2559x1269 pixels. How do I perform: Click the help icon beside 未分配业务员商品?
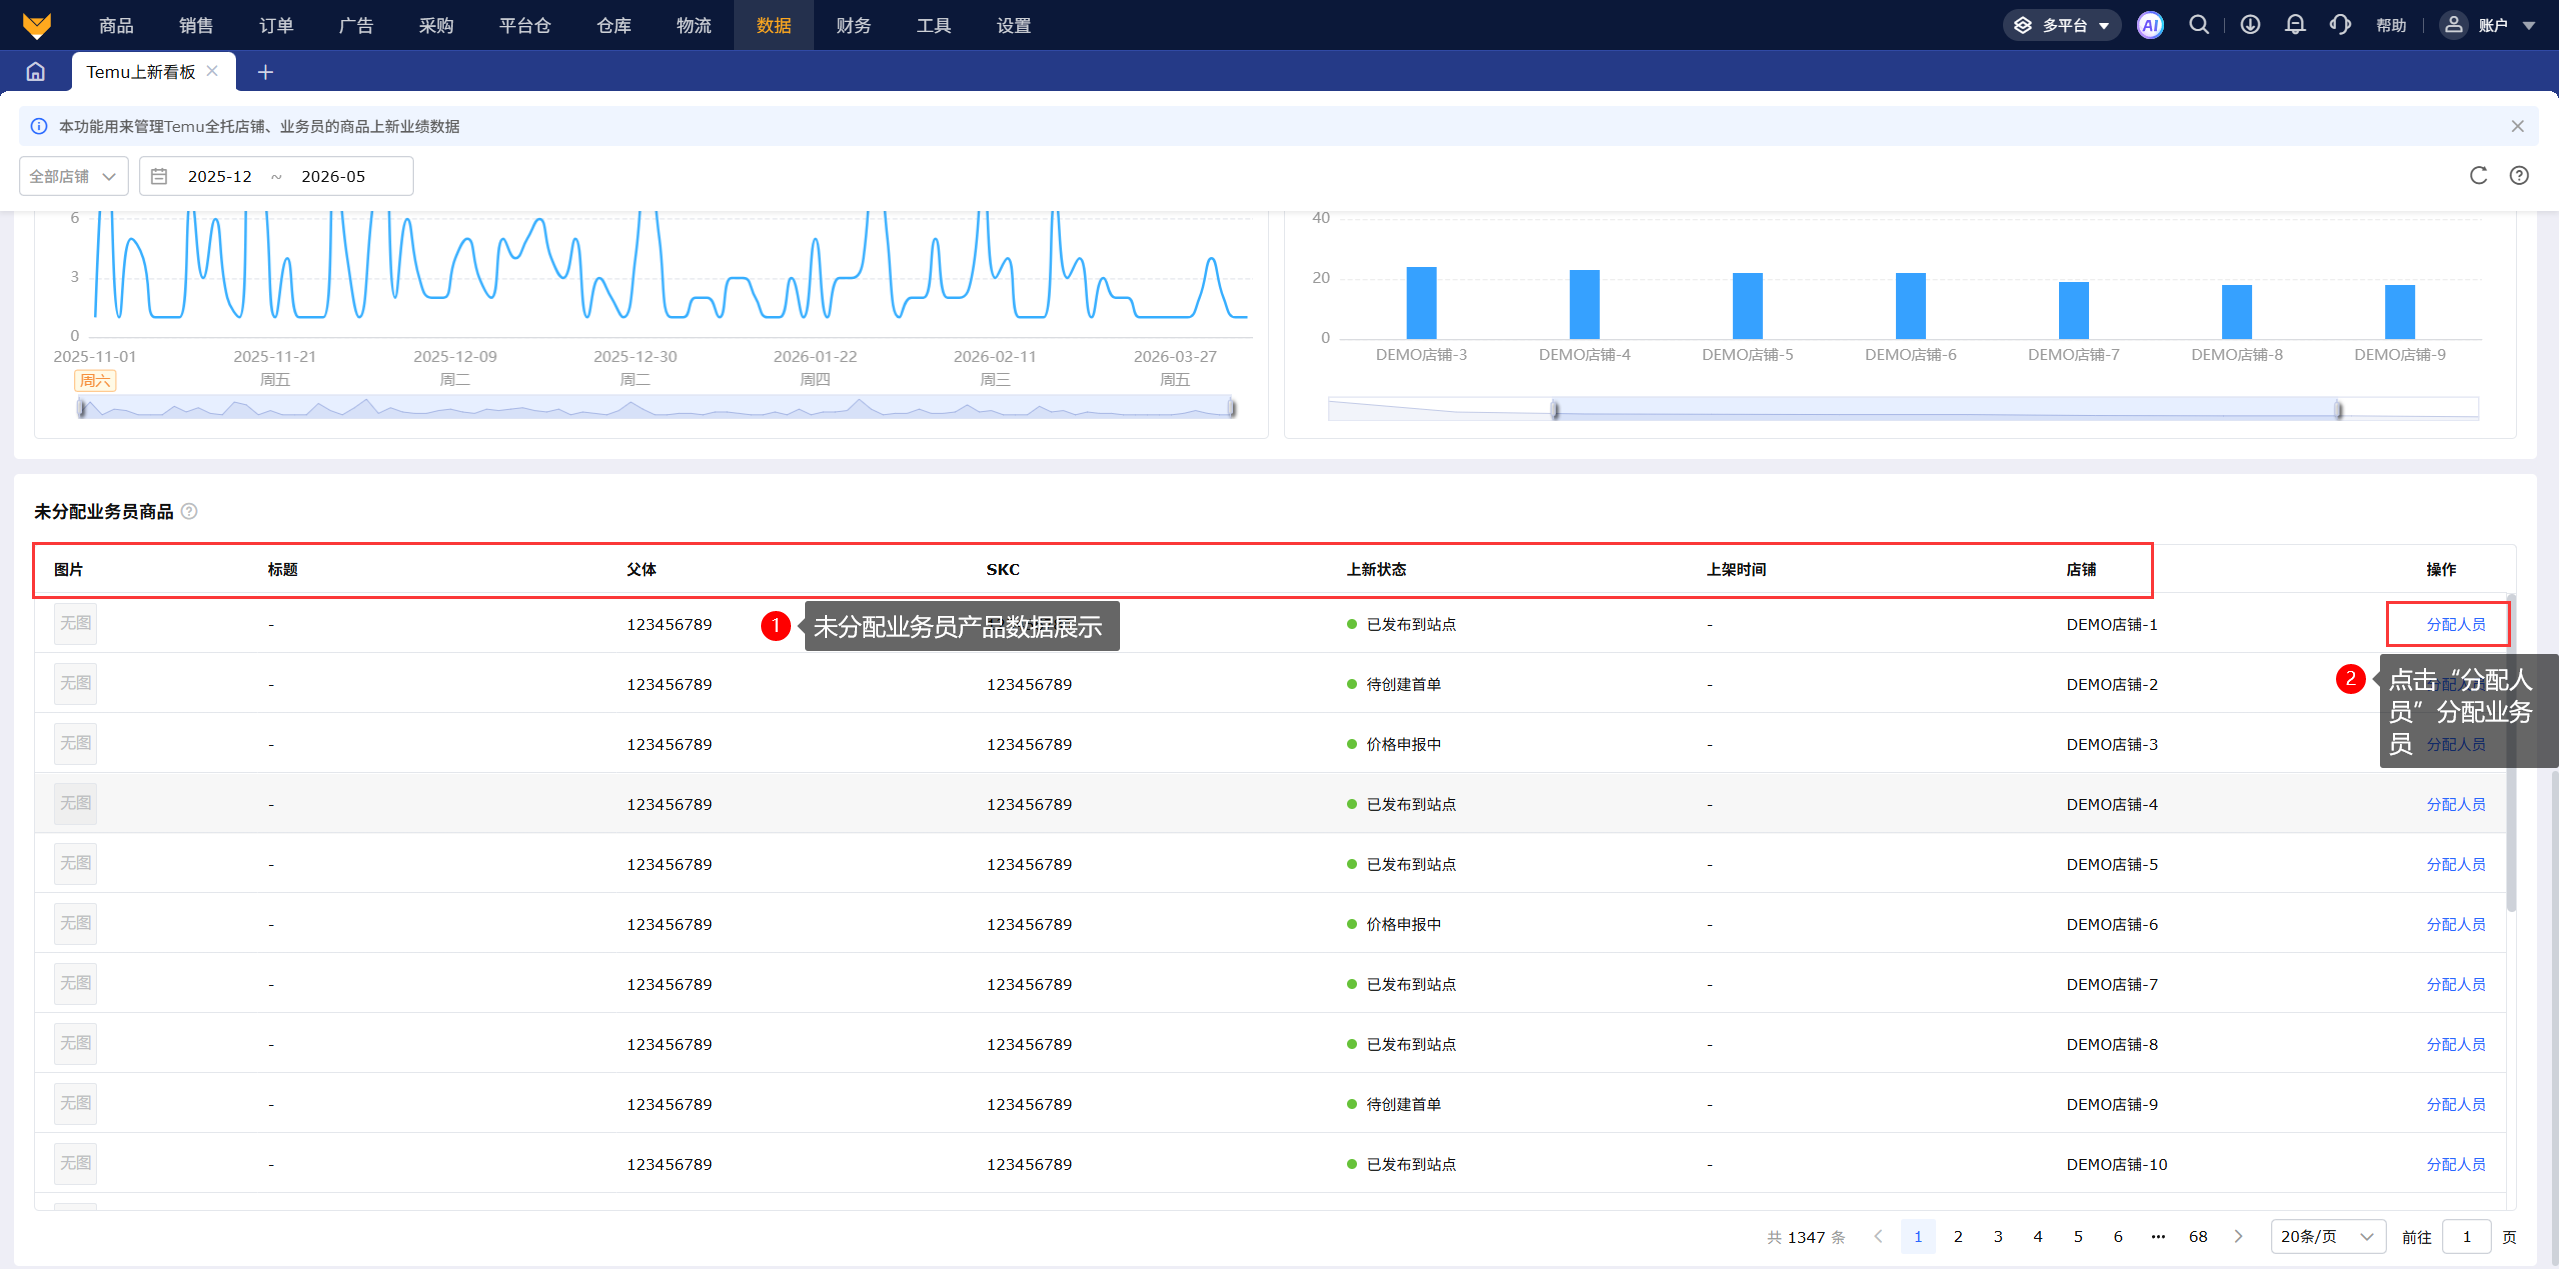click(189, 511)
